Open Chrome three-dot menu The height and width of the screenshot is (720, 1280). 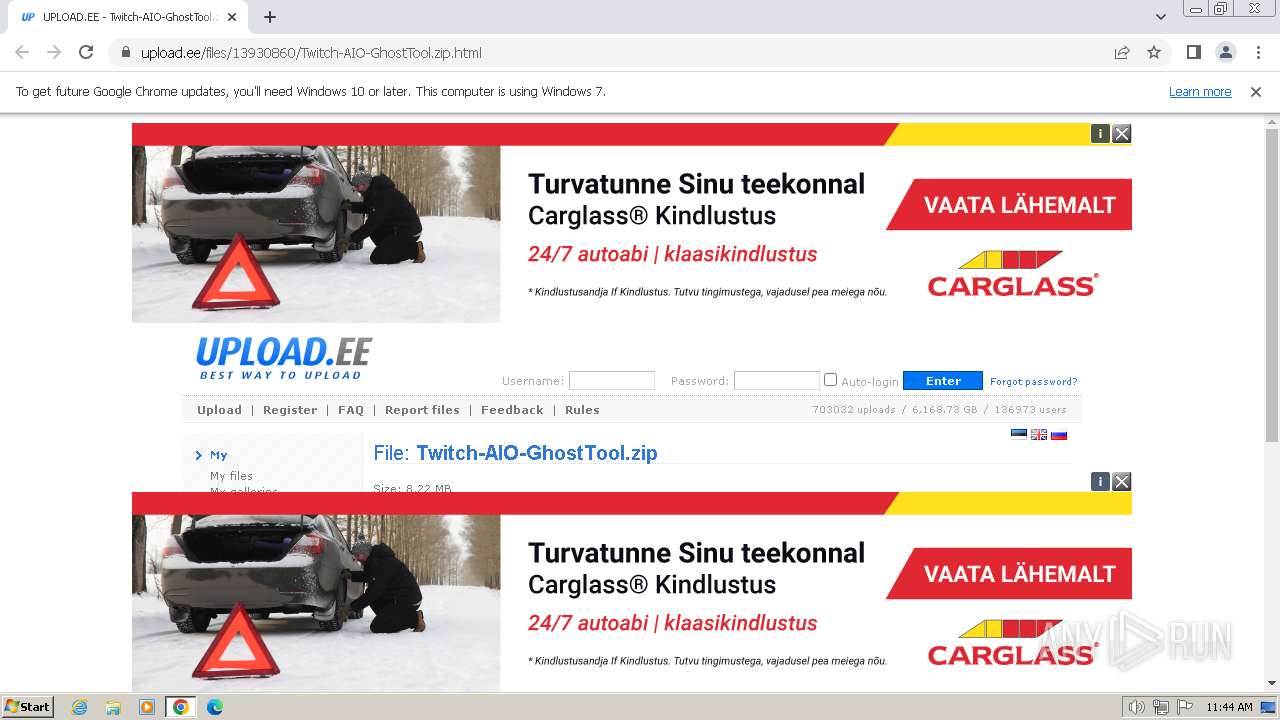click(1258, 52)
